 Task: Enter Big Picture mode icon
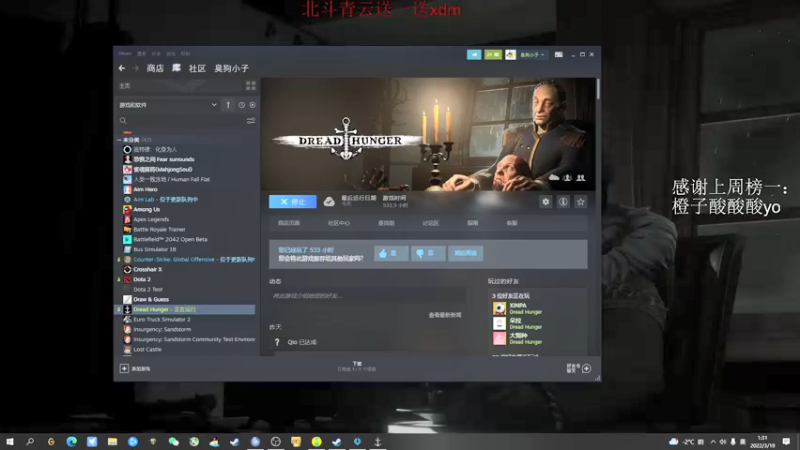[559, 54]
